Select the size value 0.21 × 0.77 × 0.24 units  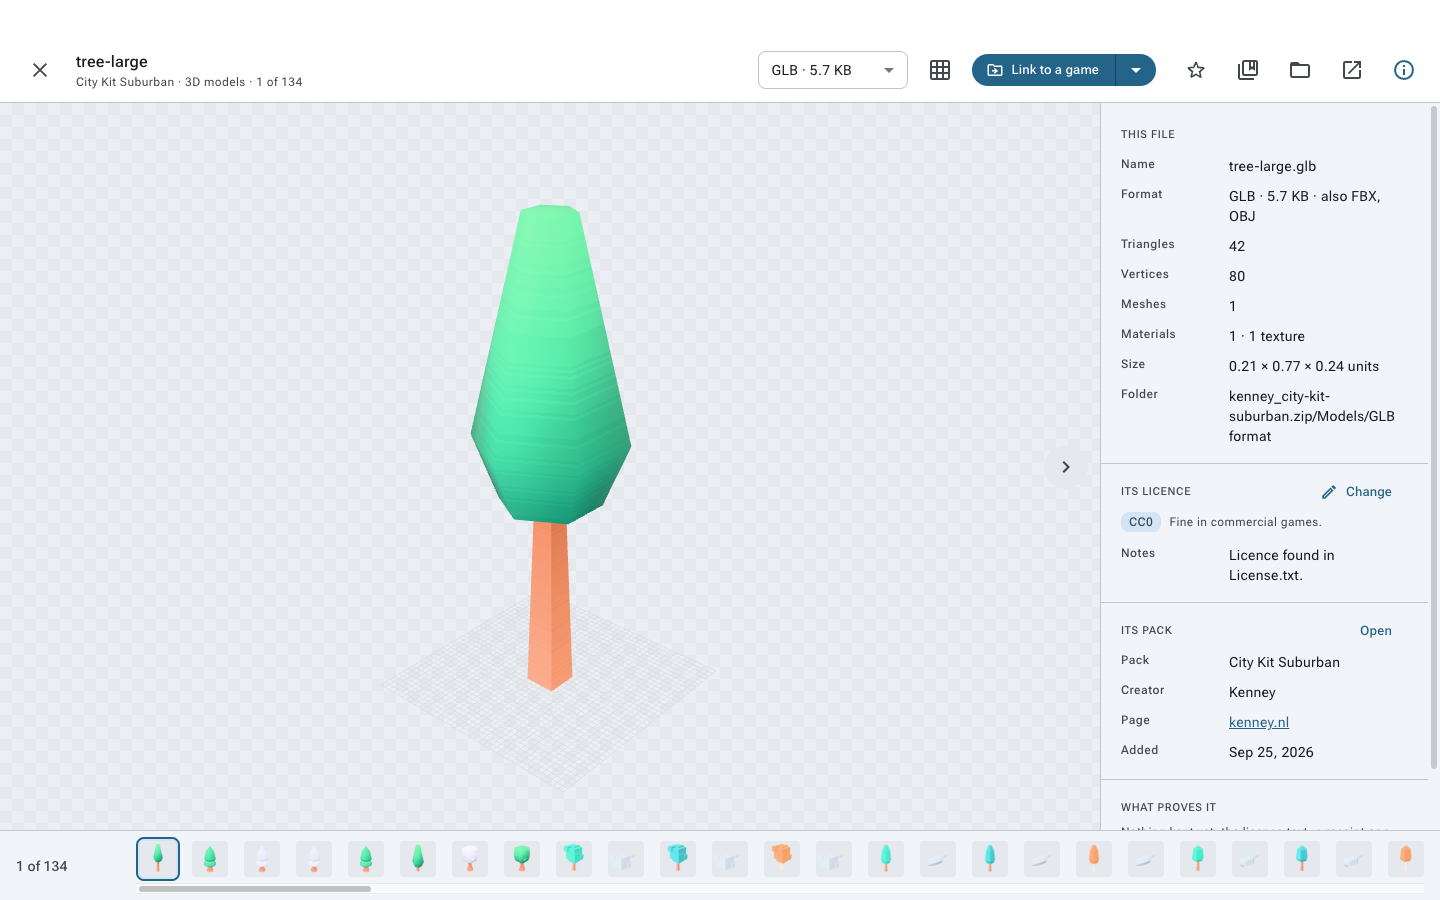[1304, 366]
